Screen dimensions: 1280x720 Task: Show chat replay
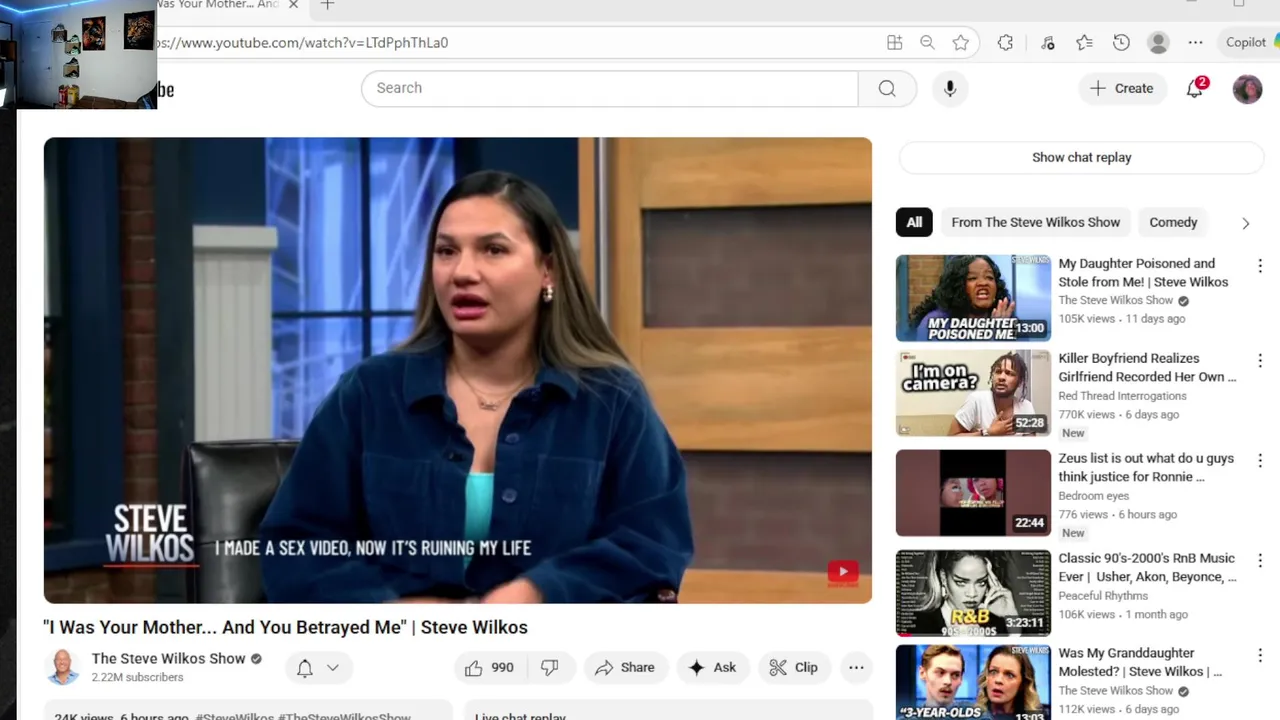1081,157
